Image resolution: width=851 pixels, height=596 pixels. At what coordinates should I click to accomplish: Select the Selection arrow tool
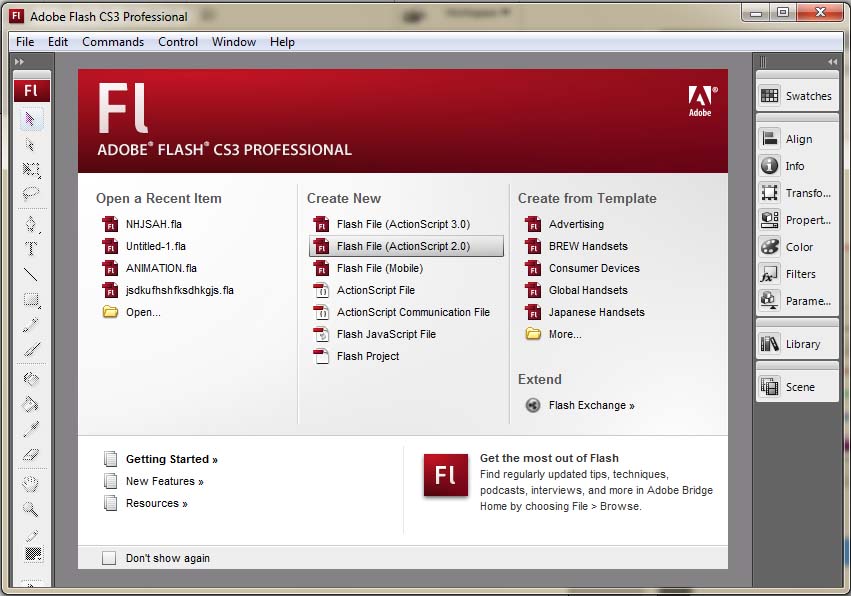coord(30,119)
